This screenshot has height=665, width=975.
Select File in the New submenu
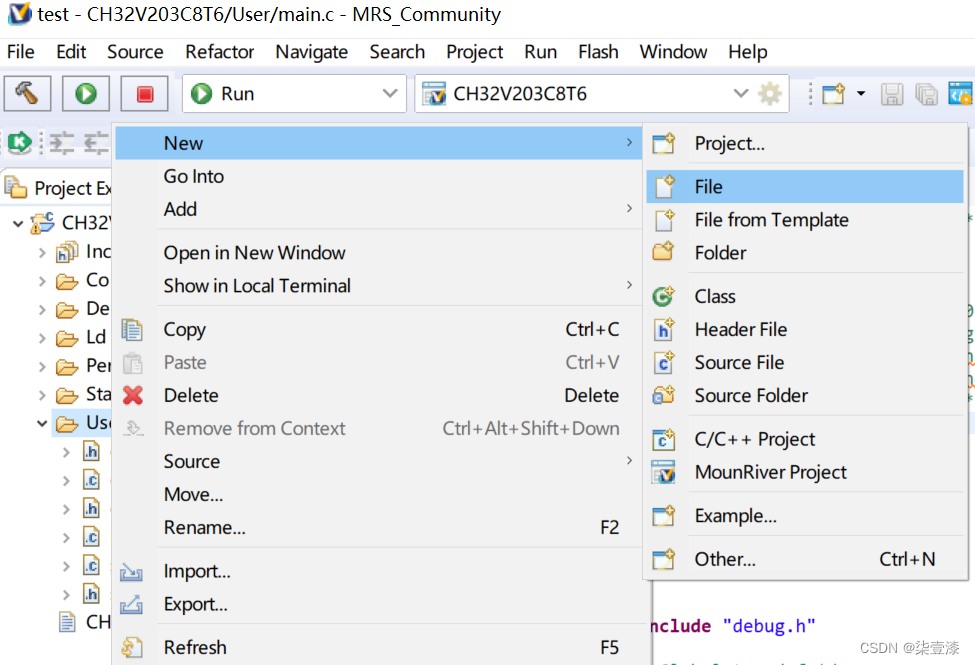(708, 187)
